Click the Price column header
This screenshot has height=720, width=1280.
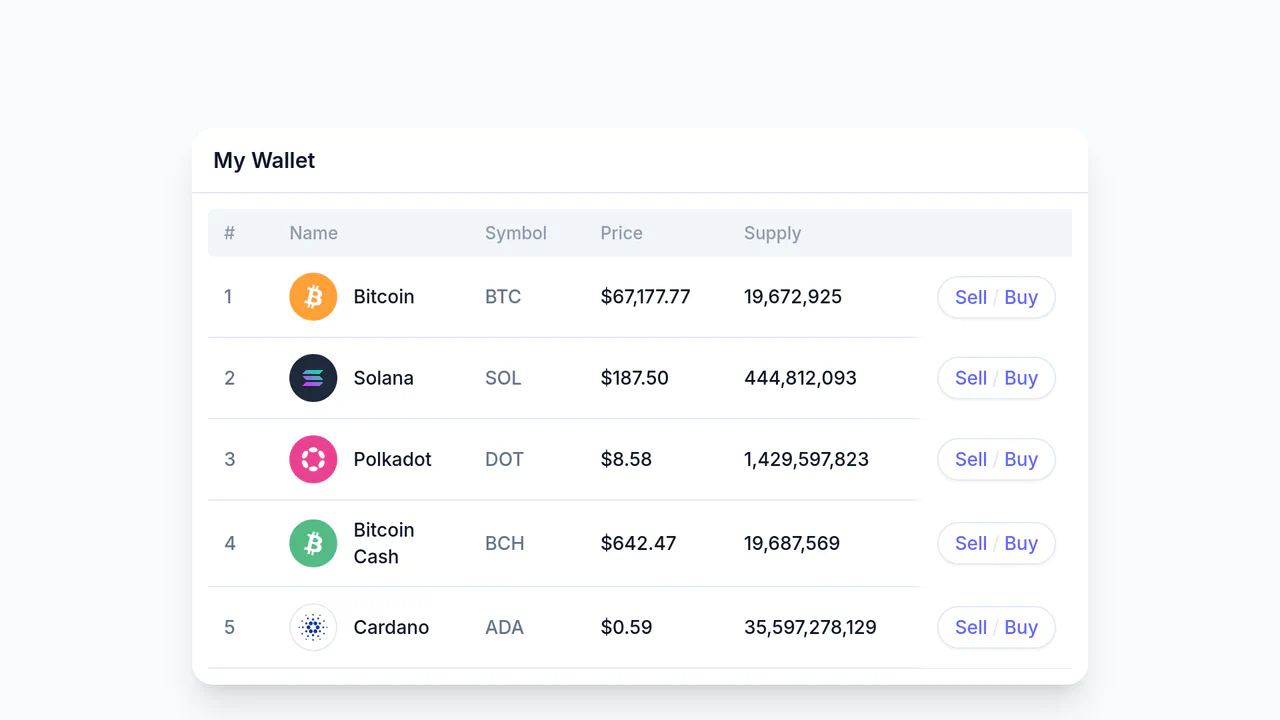[621, 233]
